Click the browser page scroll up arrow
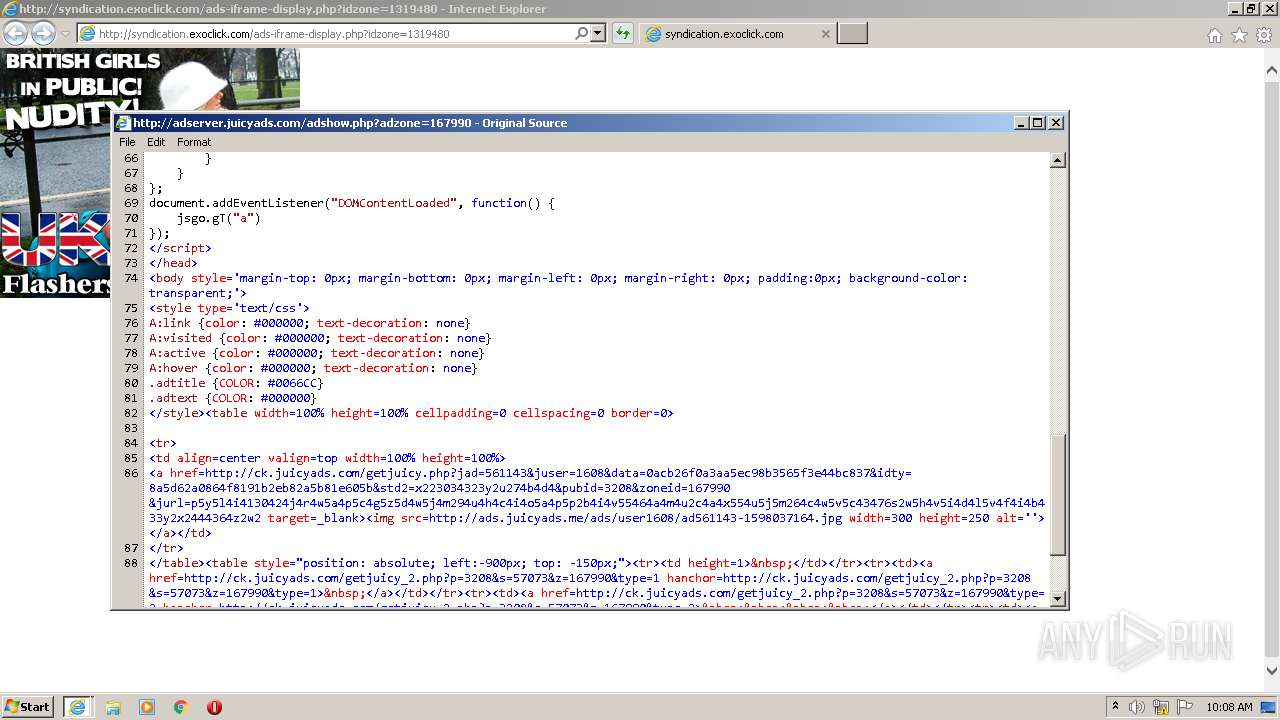Image resolution: width=1280 pixels, height=720 pixels. point(1272,70)
